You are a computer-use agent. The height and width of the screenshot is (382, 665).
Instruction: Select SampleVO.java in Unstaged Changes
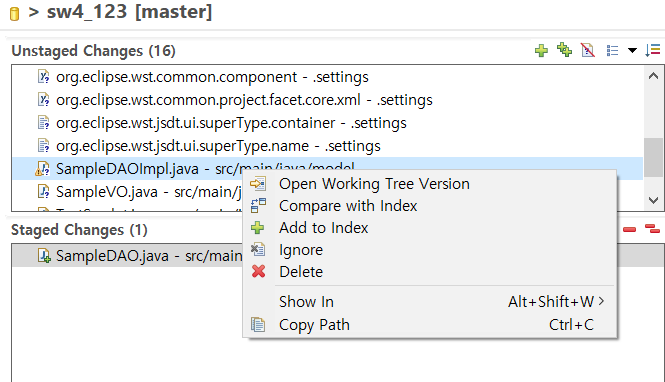tap(127, 192)
